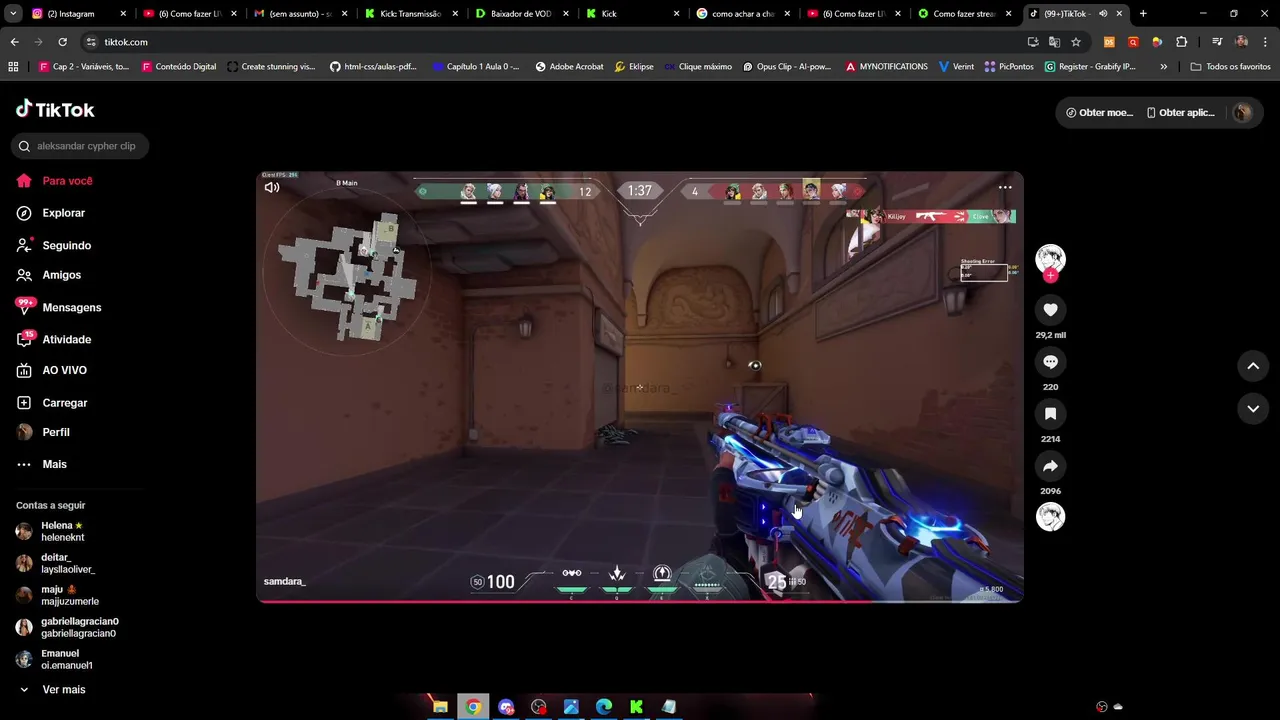Focus the TikTok search field

80,146
